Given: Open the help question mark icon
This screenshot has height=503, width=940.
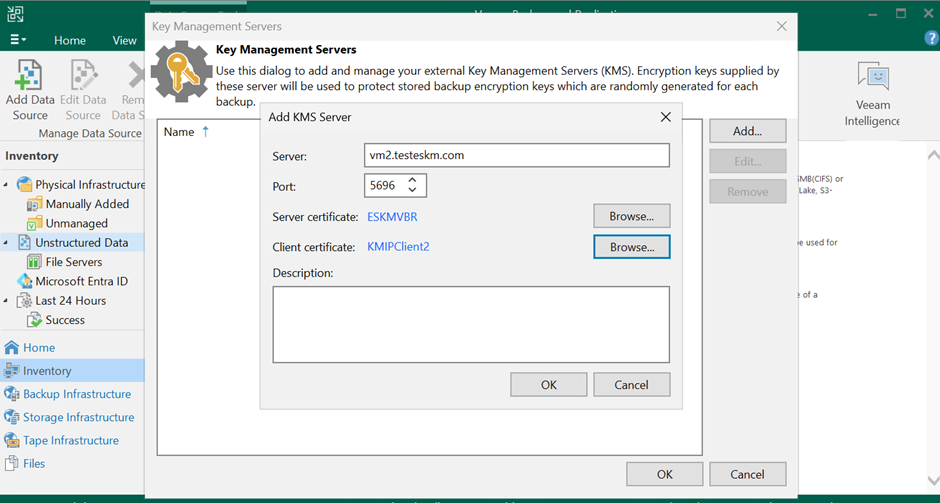Looking at the screenshot, I should point(930,39).
